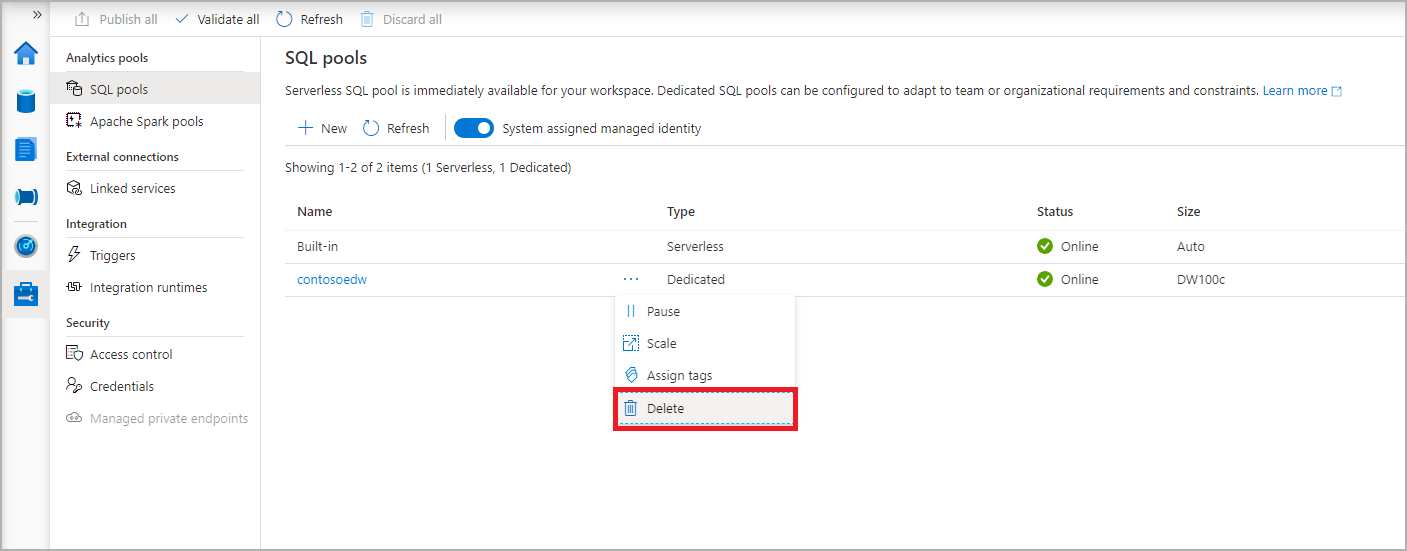Open the Home hub icon in left rail
1407x551 pixels.
26,54
